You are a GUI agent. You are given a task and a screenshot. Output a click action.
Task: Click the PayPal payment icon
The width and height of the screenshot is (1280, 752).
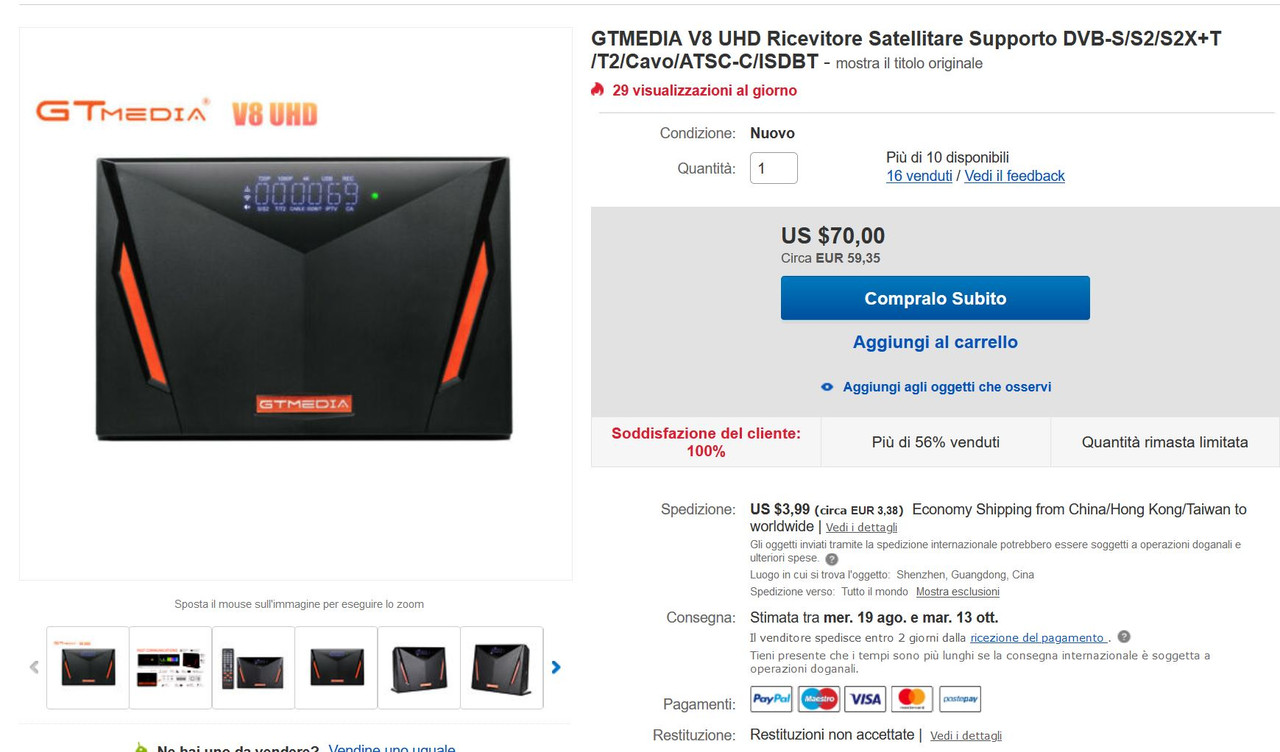tap(771, 699)
